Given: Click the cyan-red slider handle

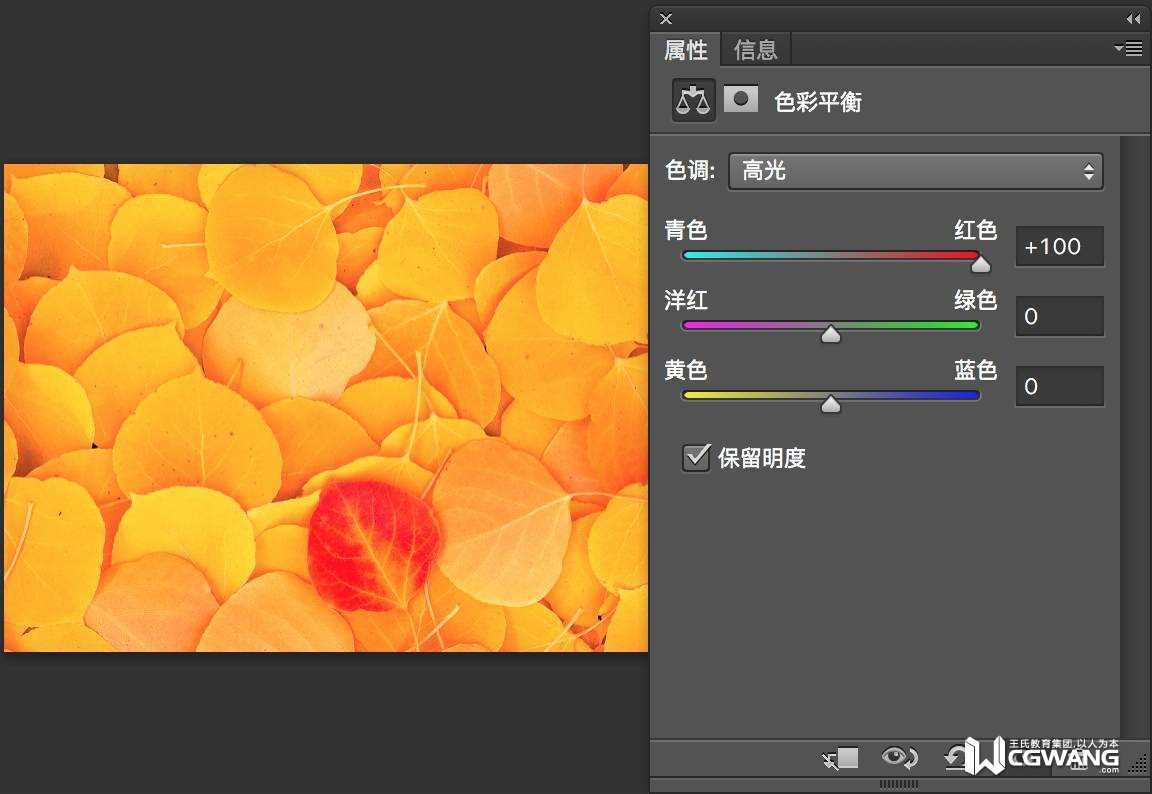Looking at the screenshot, I should [981, 264].
